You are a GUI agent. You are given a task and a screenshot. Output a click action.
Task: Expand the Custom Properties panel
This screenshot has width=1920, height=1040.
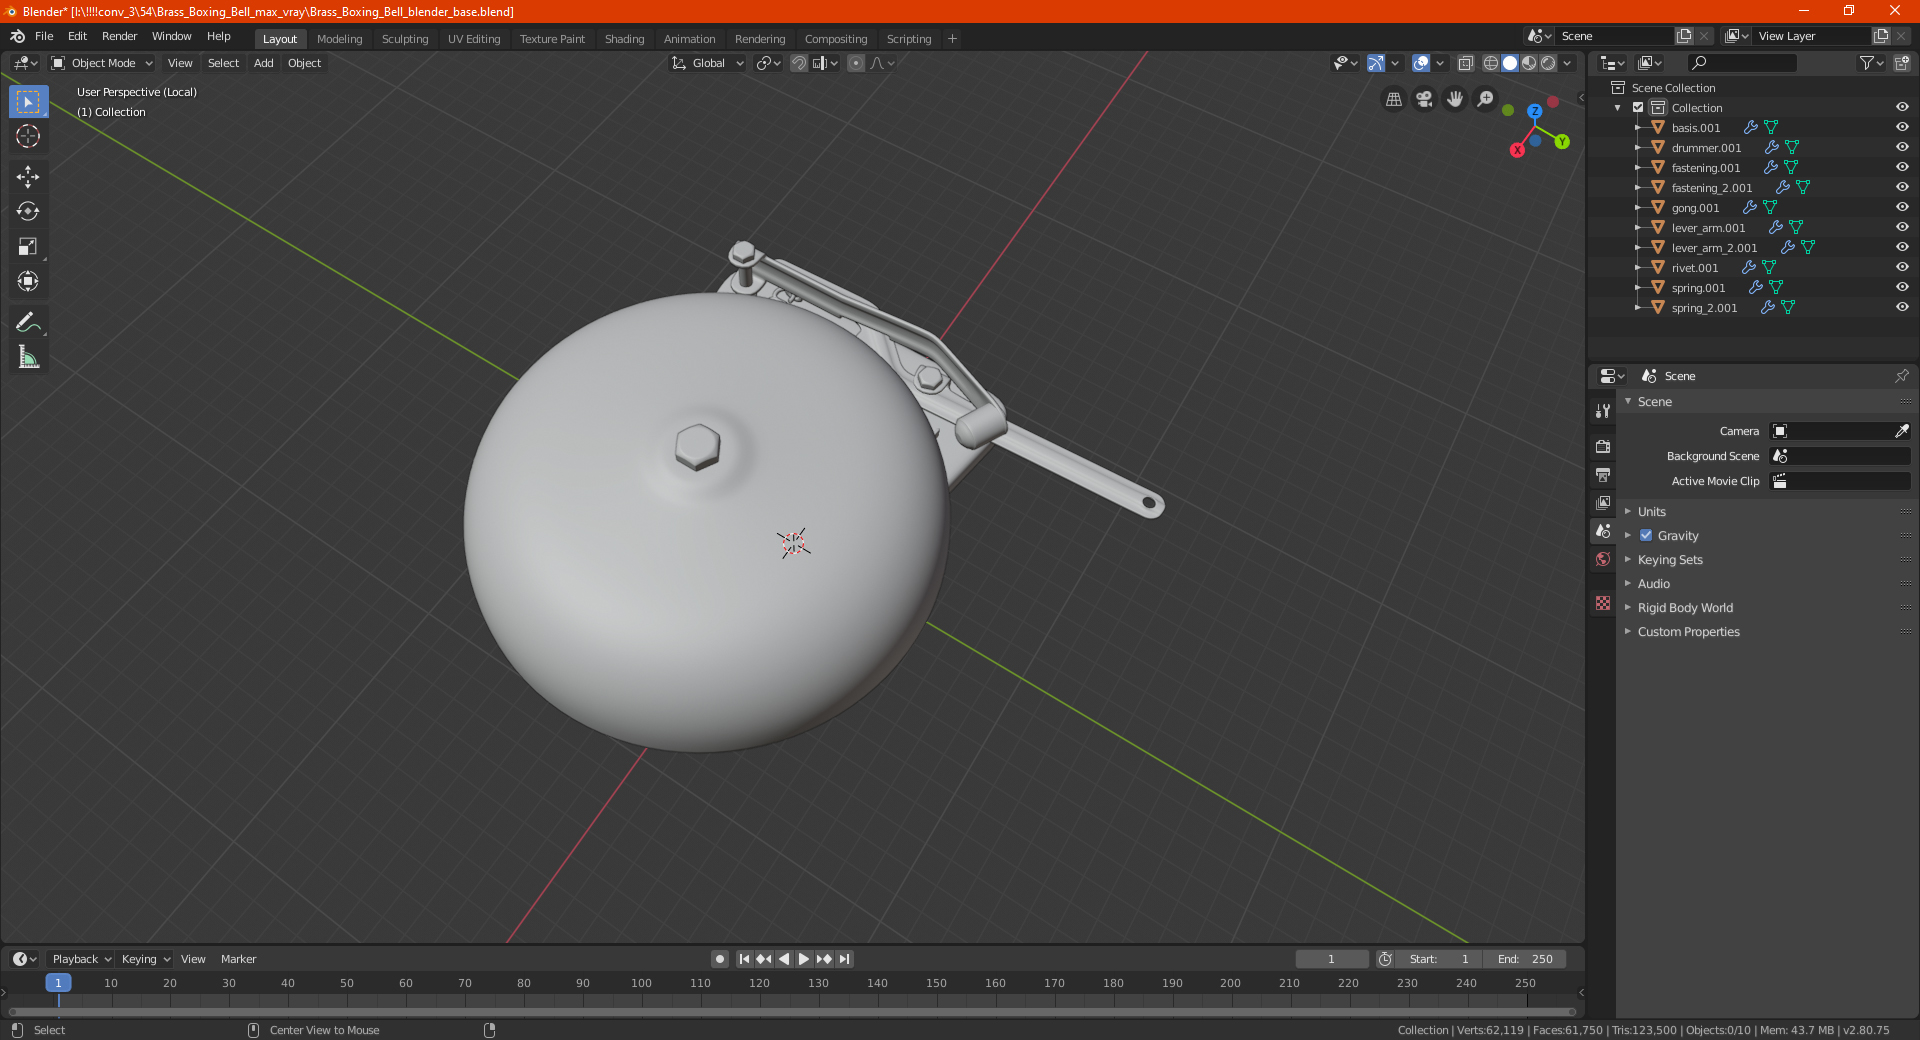click(1688, 632)
